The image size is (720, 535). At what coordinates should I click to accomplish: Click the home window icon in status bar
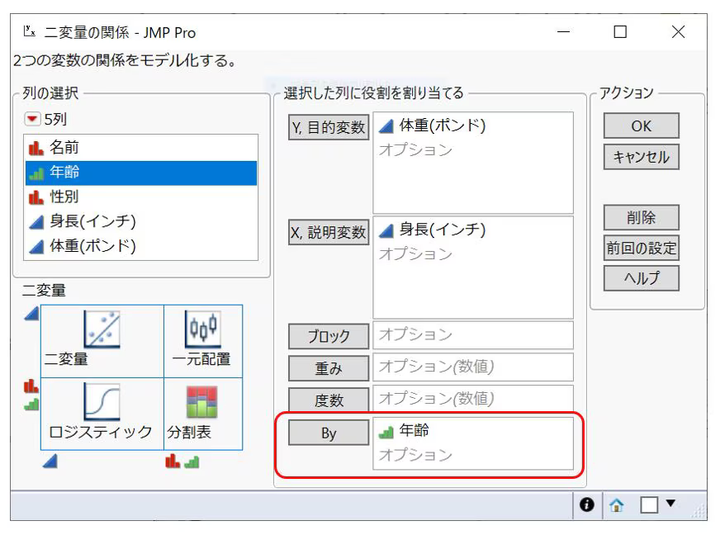tap(617, 506)
